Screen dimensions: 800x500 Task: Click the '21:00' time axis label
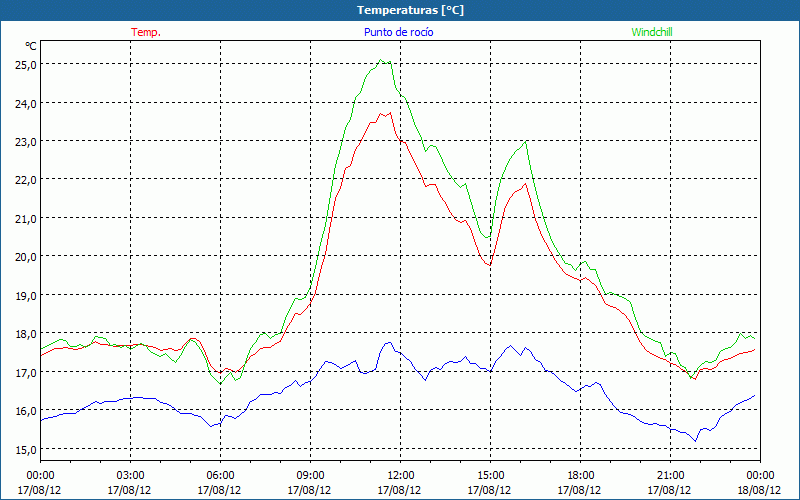coord(670,476)
